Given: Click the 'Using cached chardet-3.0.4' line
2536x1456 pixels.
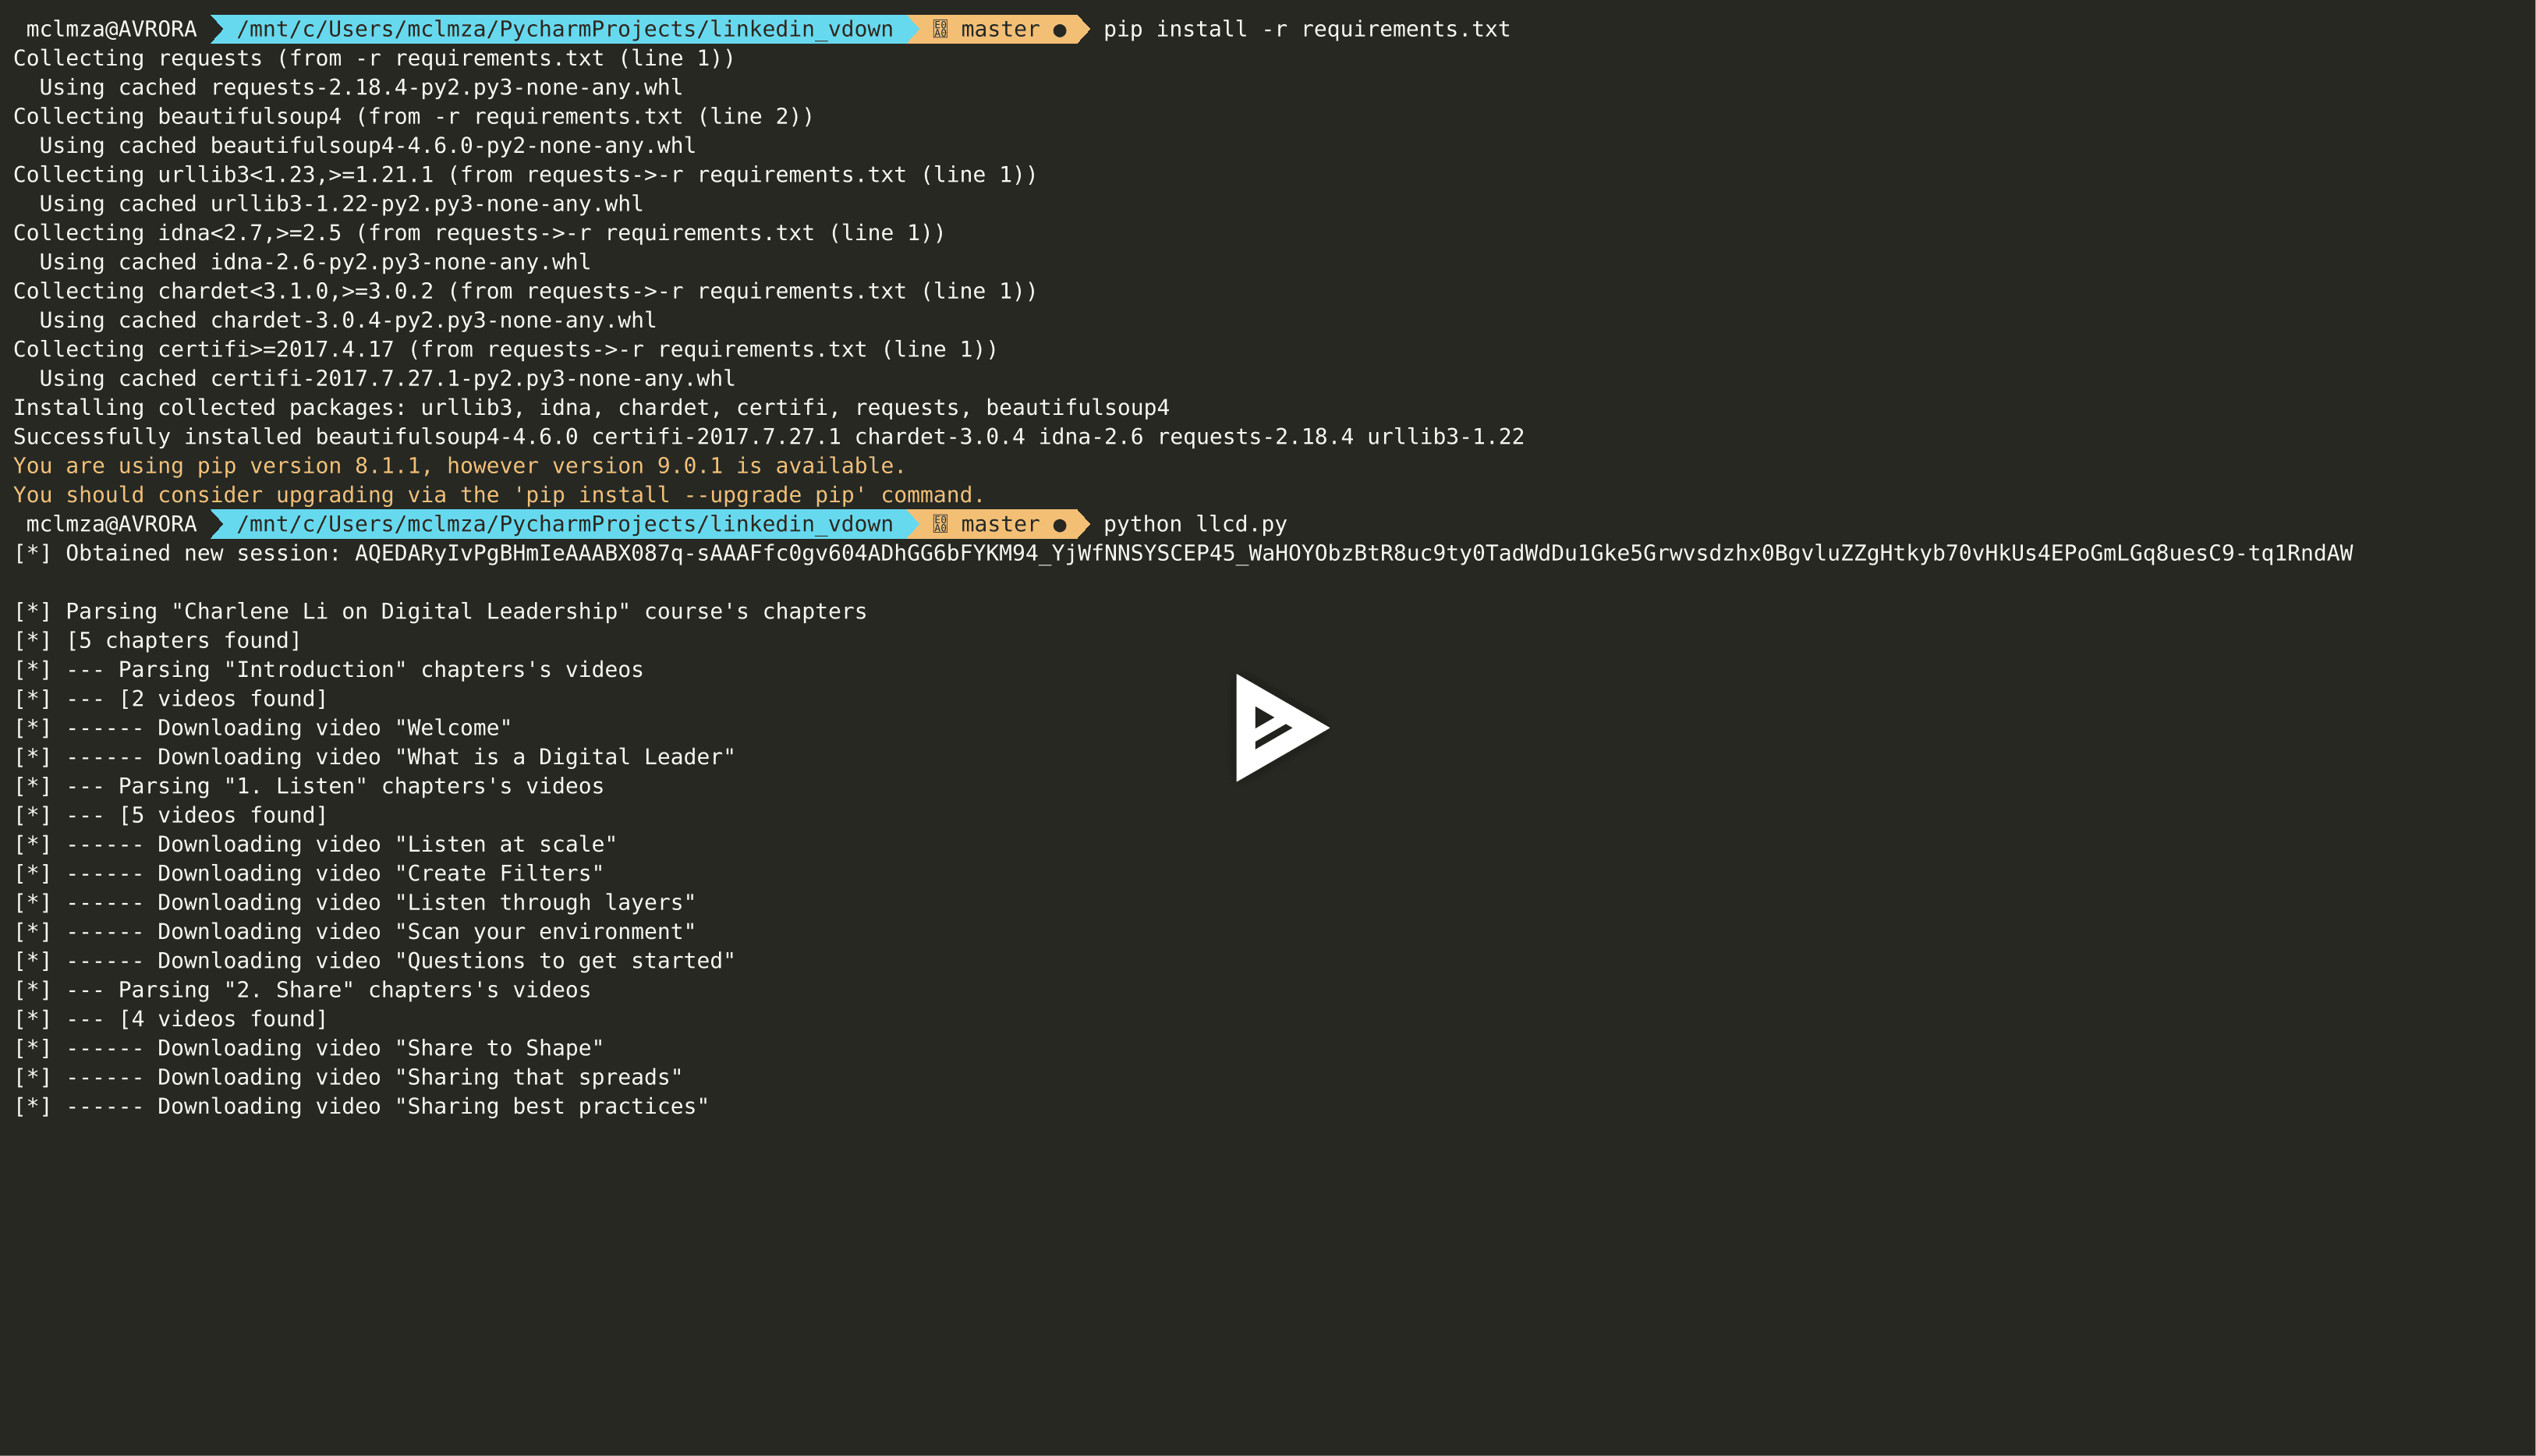Looking at the screenshot, I should [347, 320].
